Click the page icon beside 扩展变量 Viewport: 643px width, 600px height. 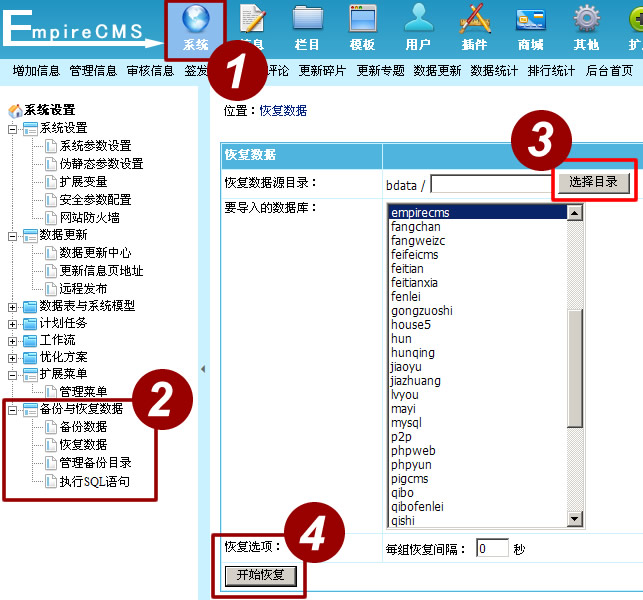51,182
